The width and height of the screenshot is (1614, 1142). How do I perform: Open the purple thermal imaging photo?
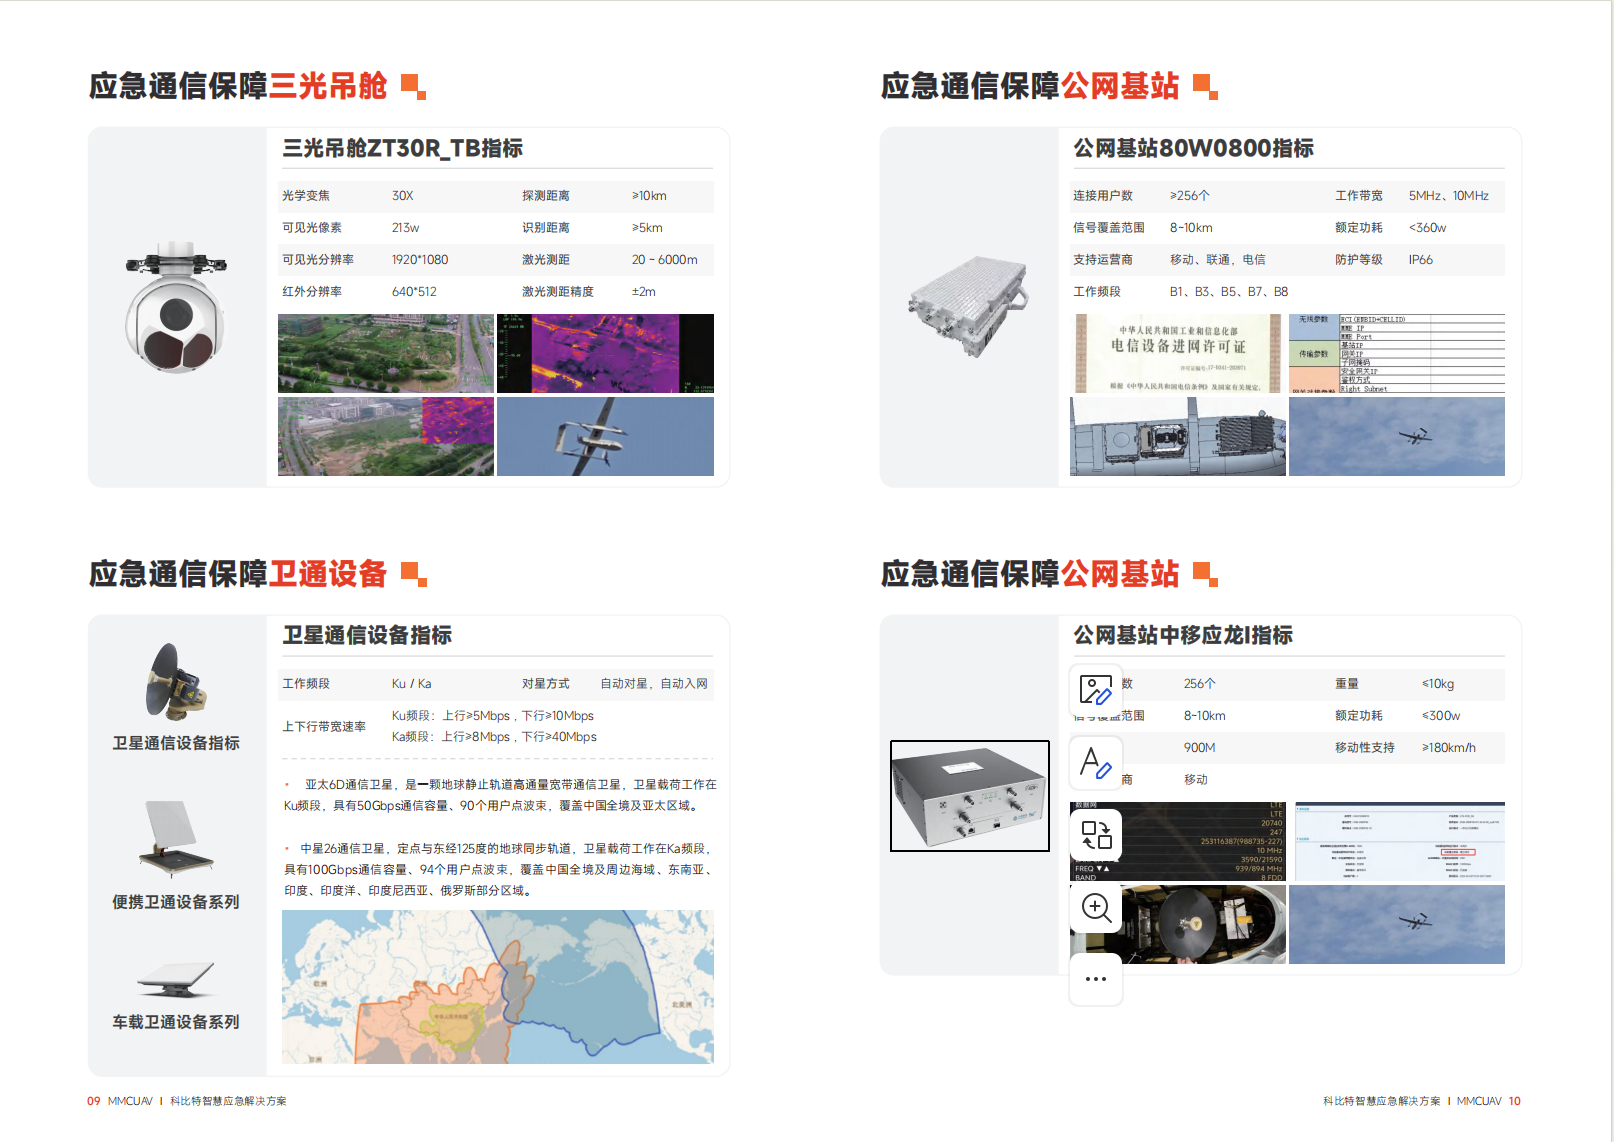605,353
